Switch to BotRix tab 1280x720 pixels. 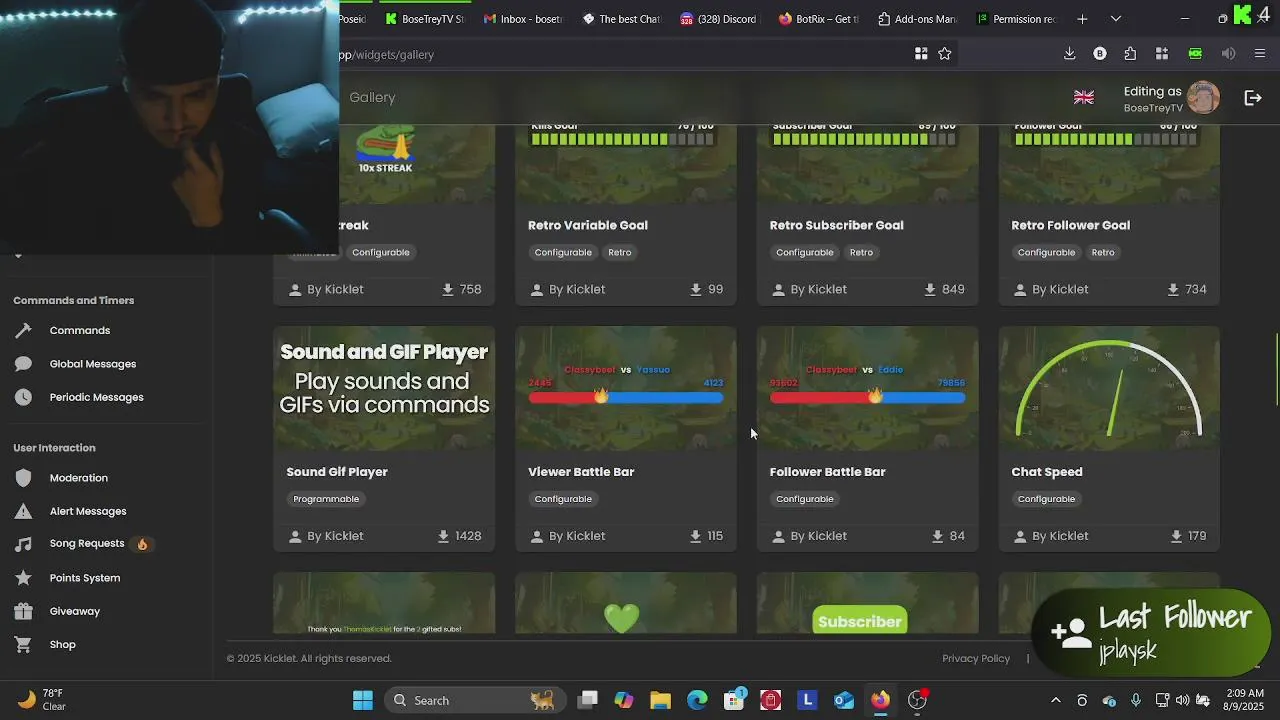coord(818,19)
